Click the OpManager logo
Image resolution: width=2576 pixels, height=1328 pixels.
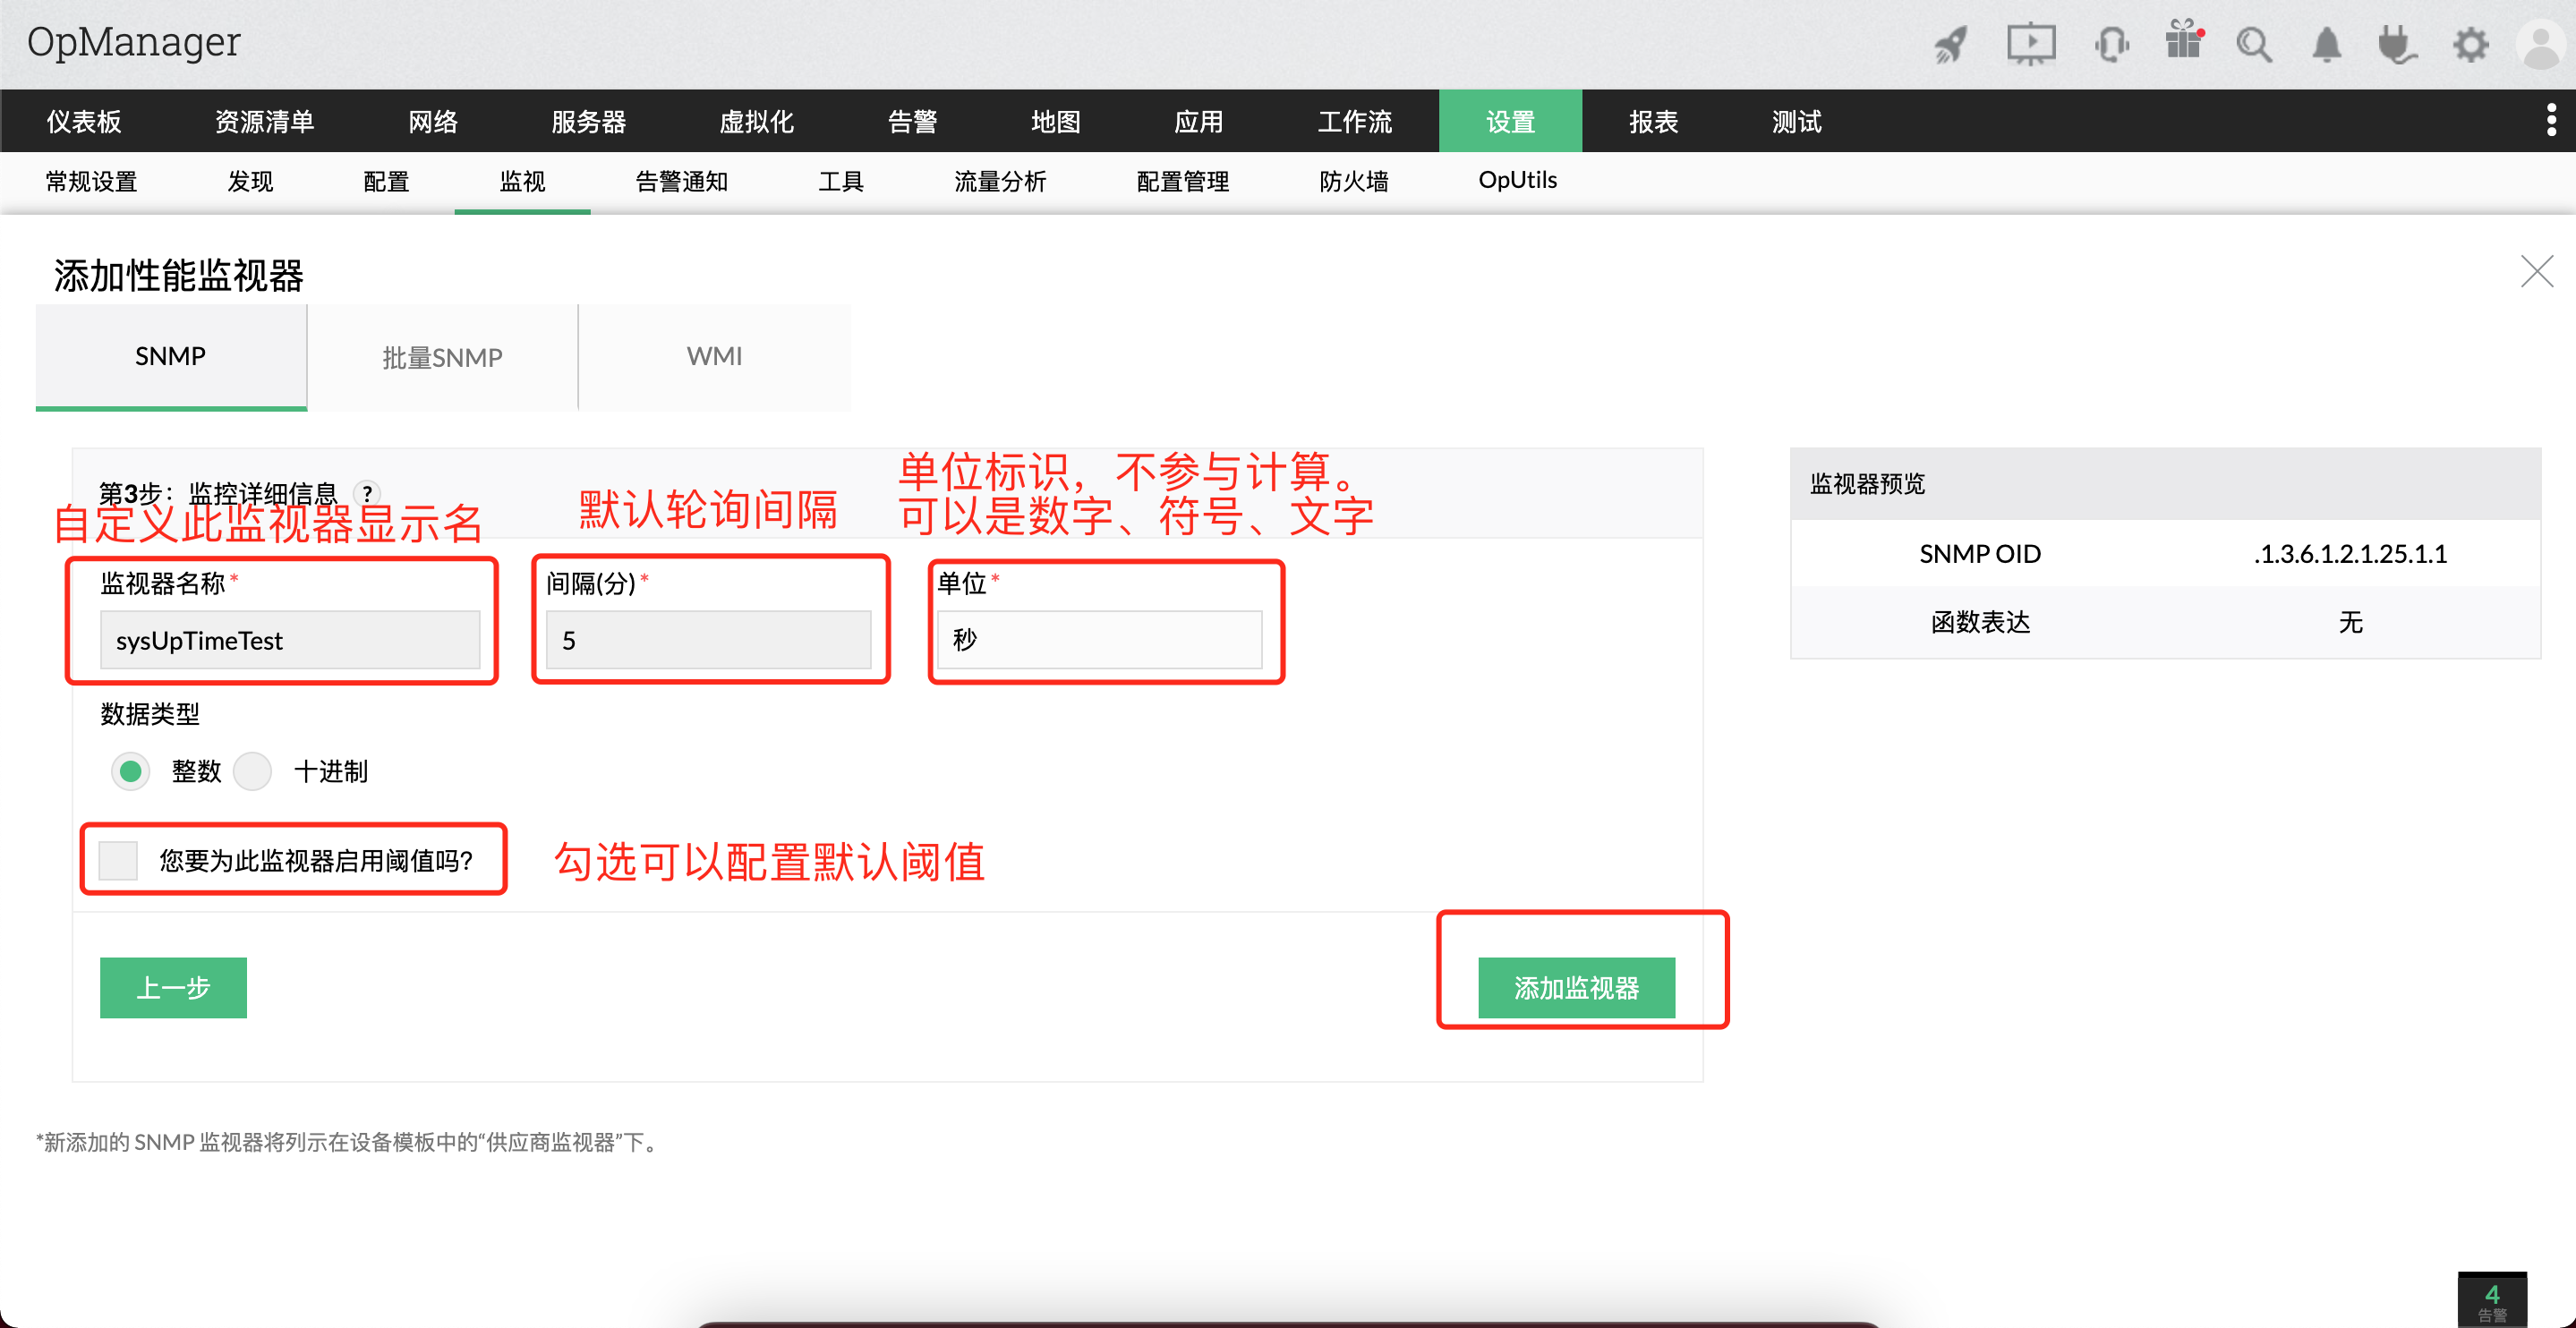(134, 43)
